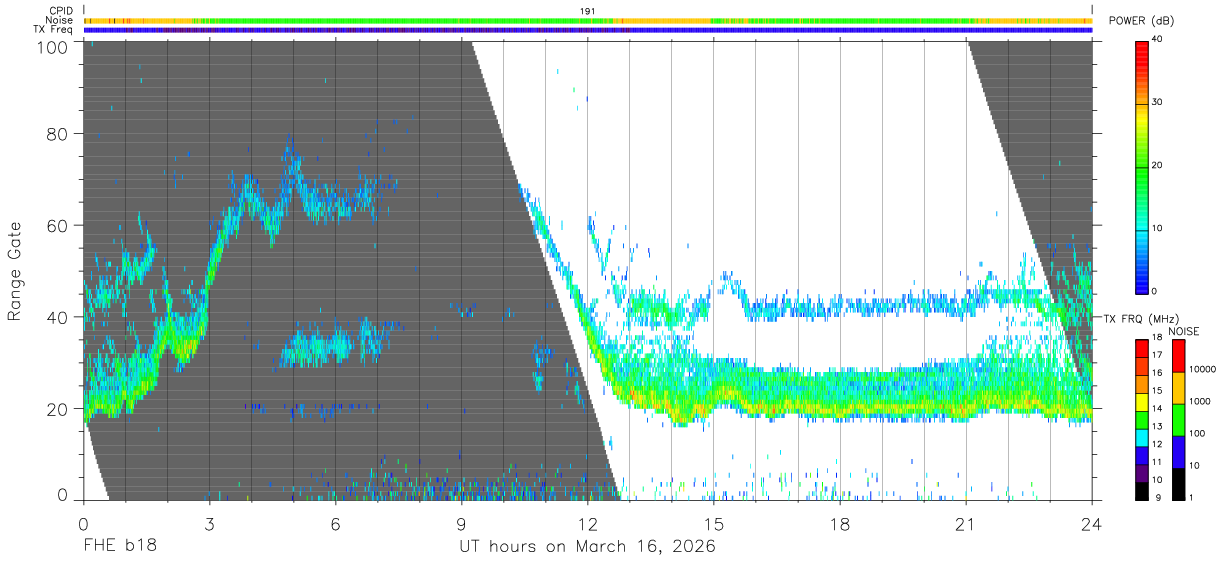Click the 30 label on POWER scale

[1158, 103]
